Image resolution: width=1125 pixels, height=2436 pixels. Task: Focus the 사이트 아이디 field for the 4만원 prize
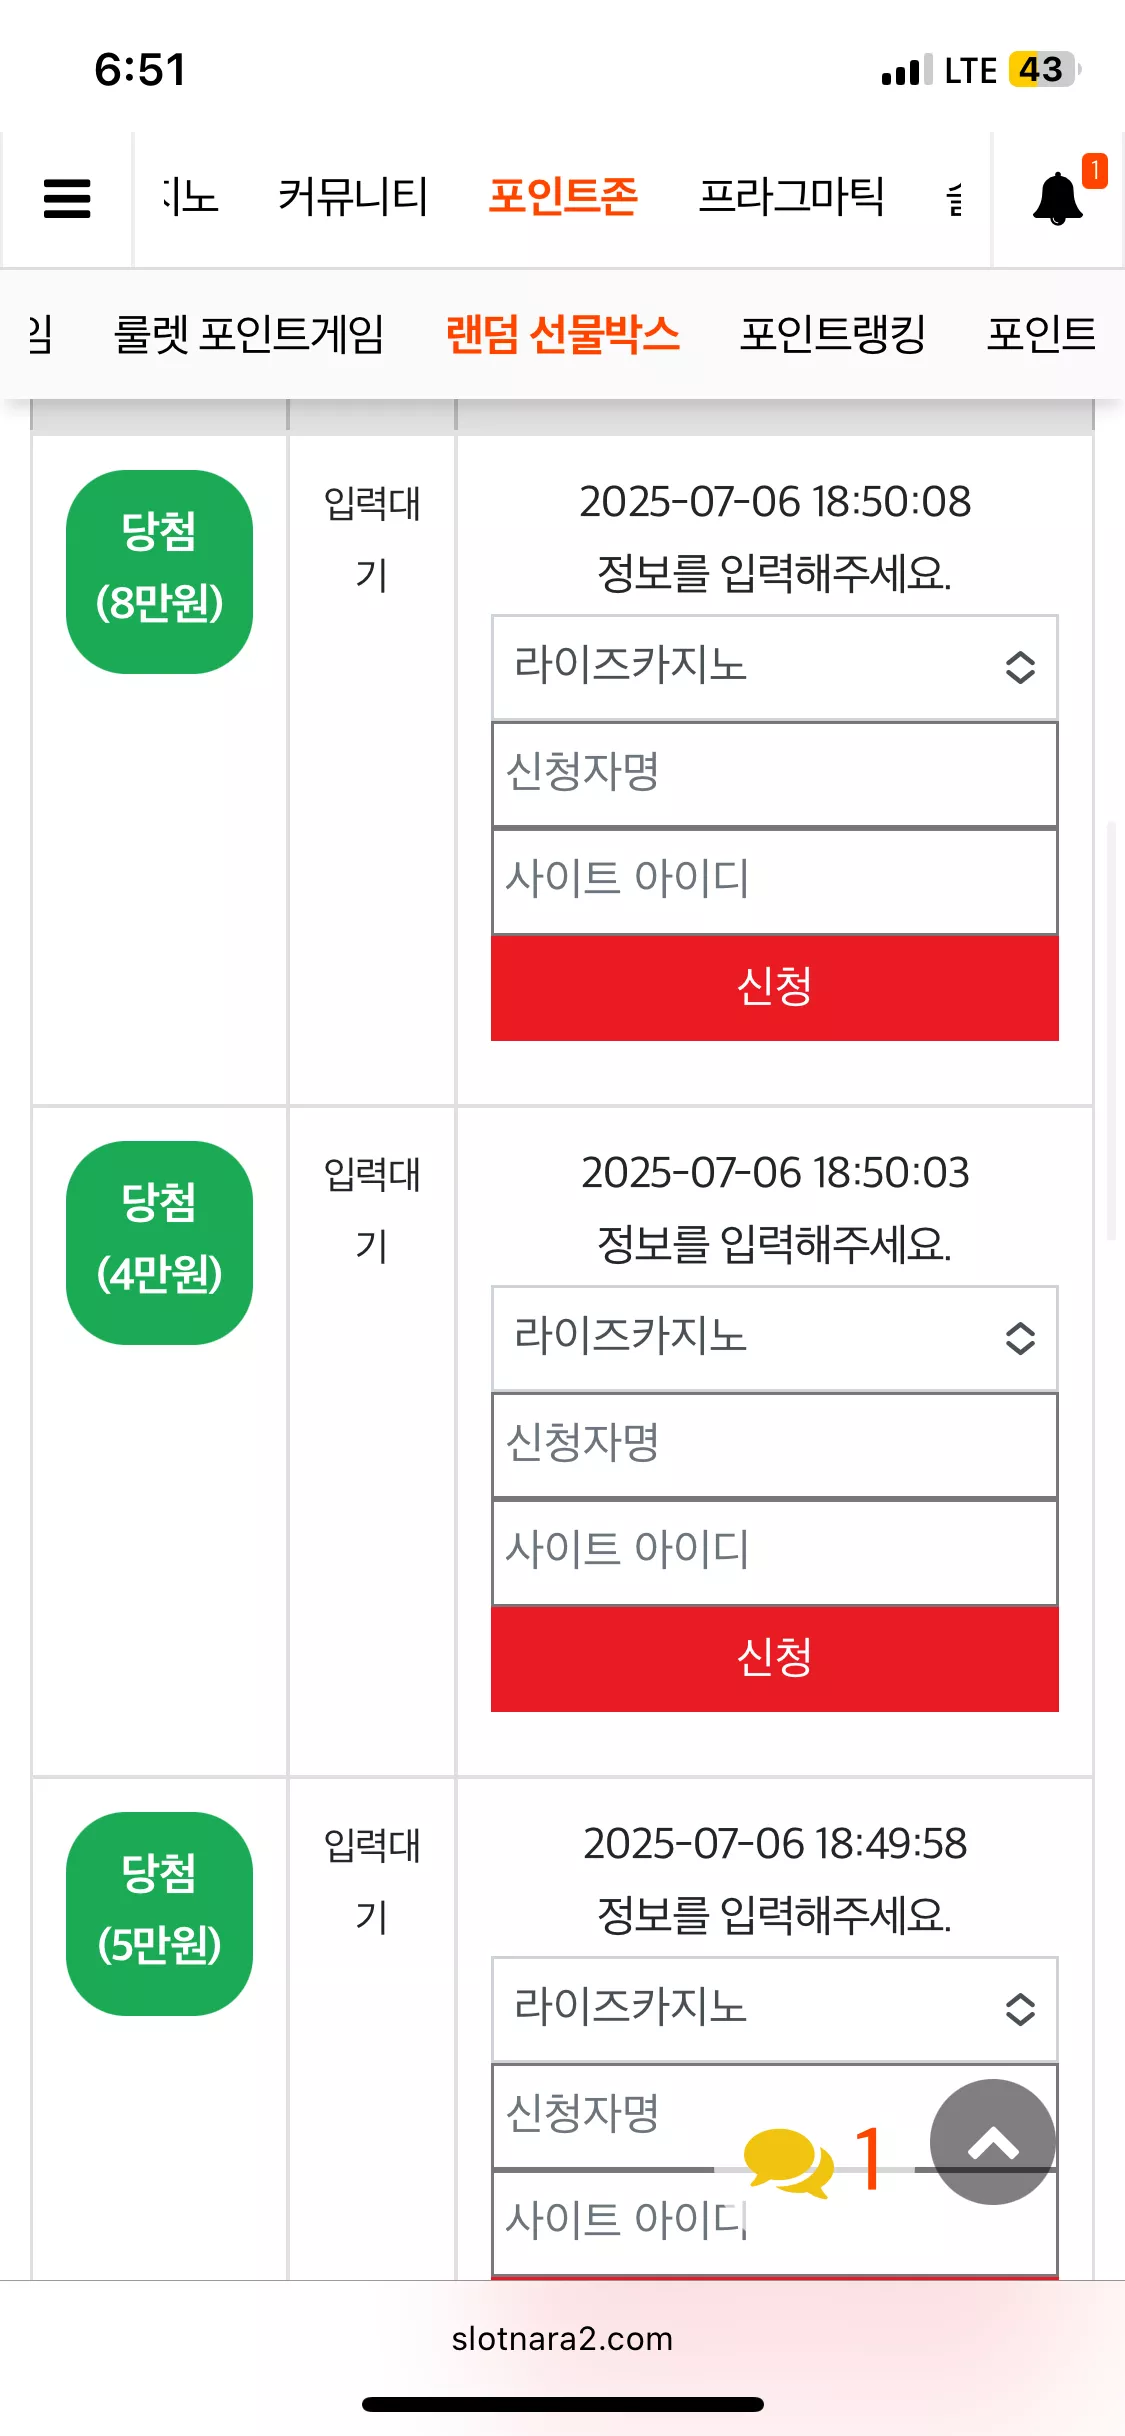click(x=774, y=1551)
